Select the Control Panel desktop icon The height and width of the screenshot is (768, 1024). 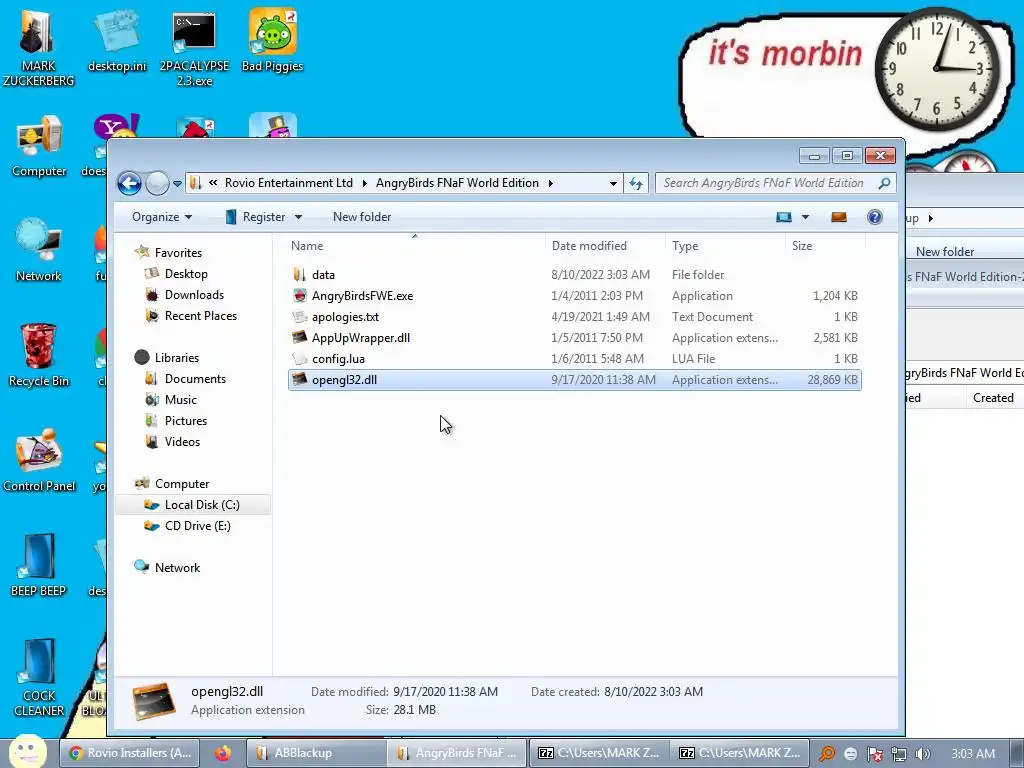click(39, 460)
